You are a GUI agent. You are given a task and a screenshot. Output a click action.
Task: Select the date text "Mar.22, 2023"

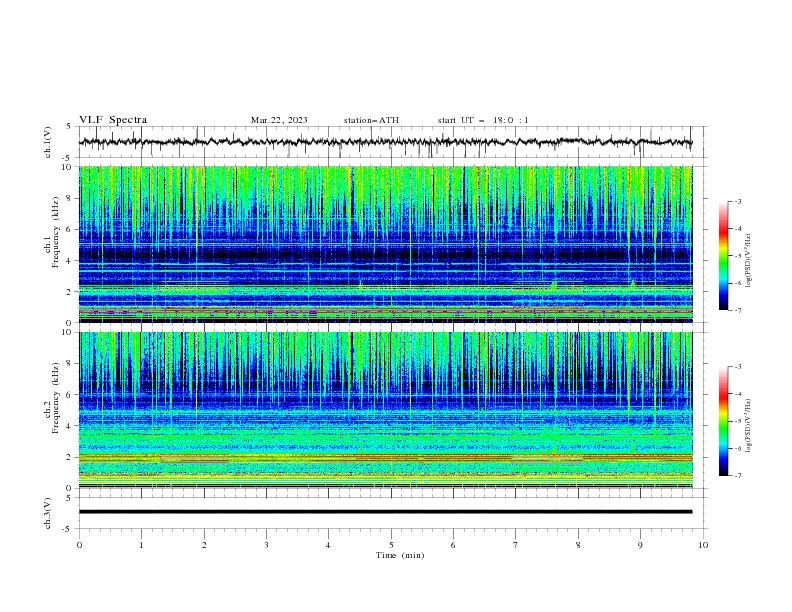pyautogui.click(x=279, y=120)
